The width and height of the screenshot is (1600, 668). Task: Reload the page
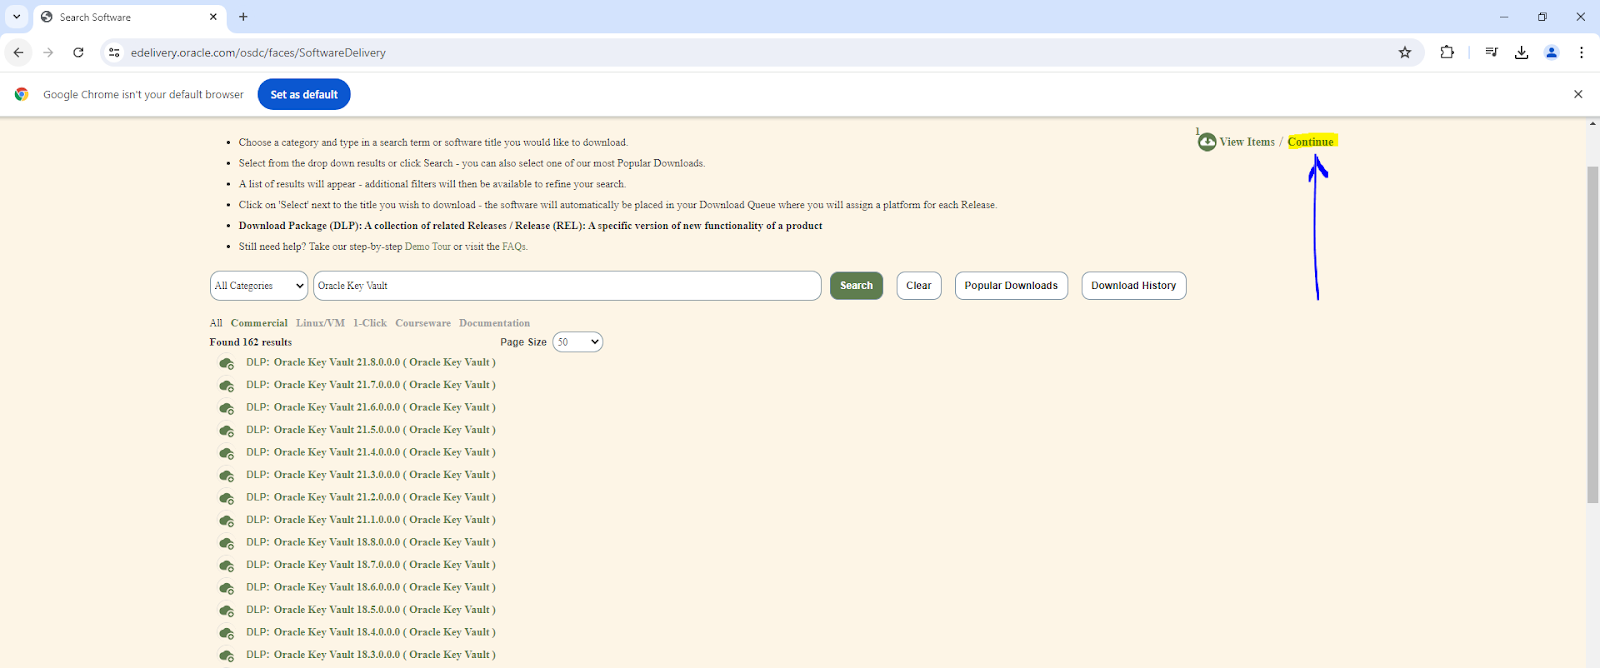78,52
